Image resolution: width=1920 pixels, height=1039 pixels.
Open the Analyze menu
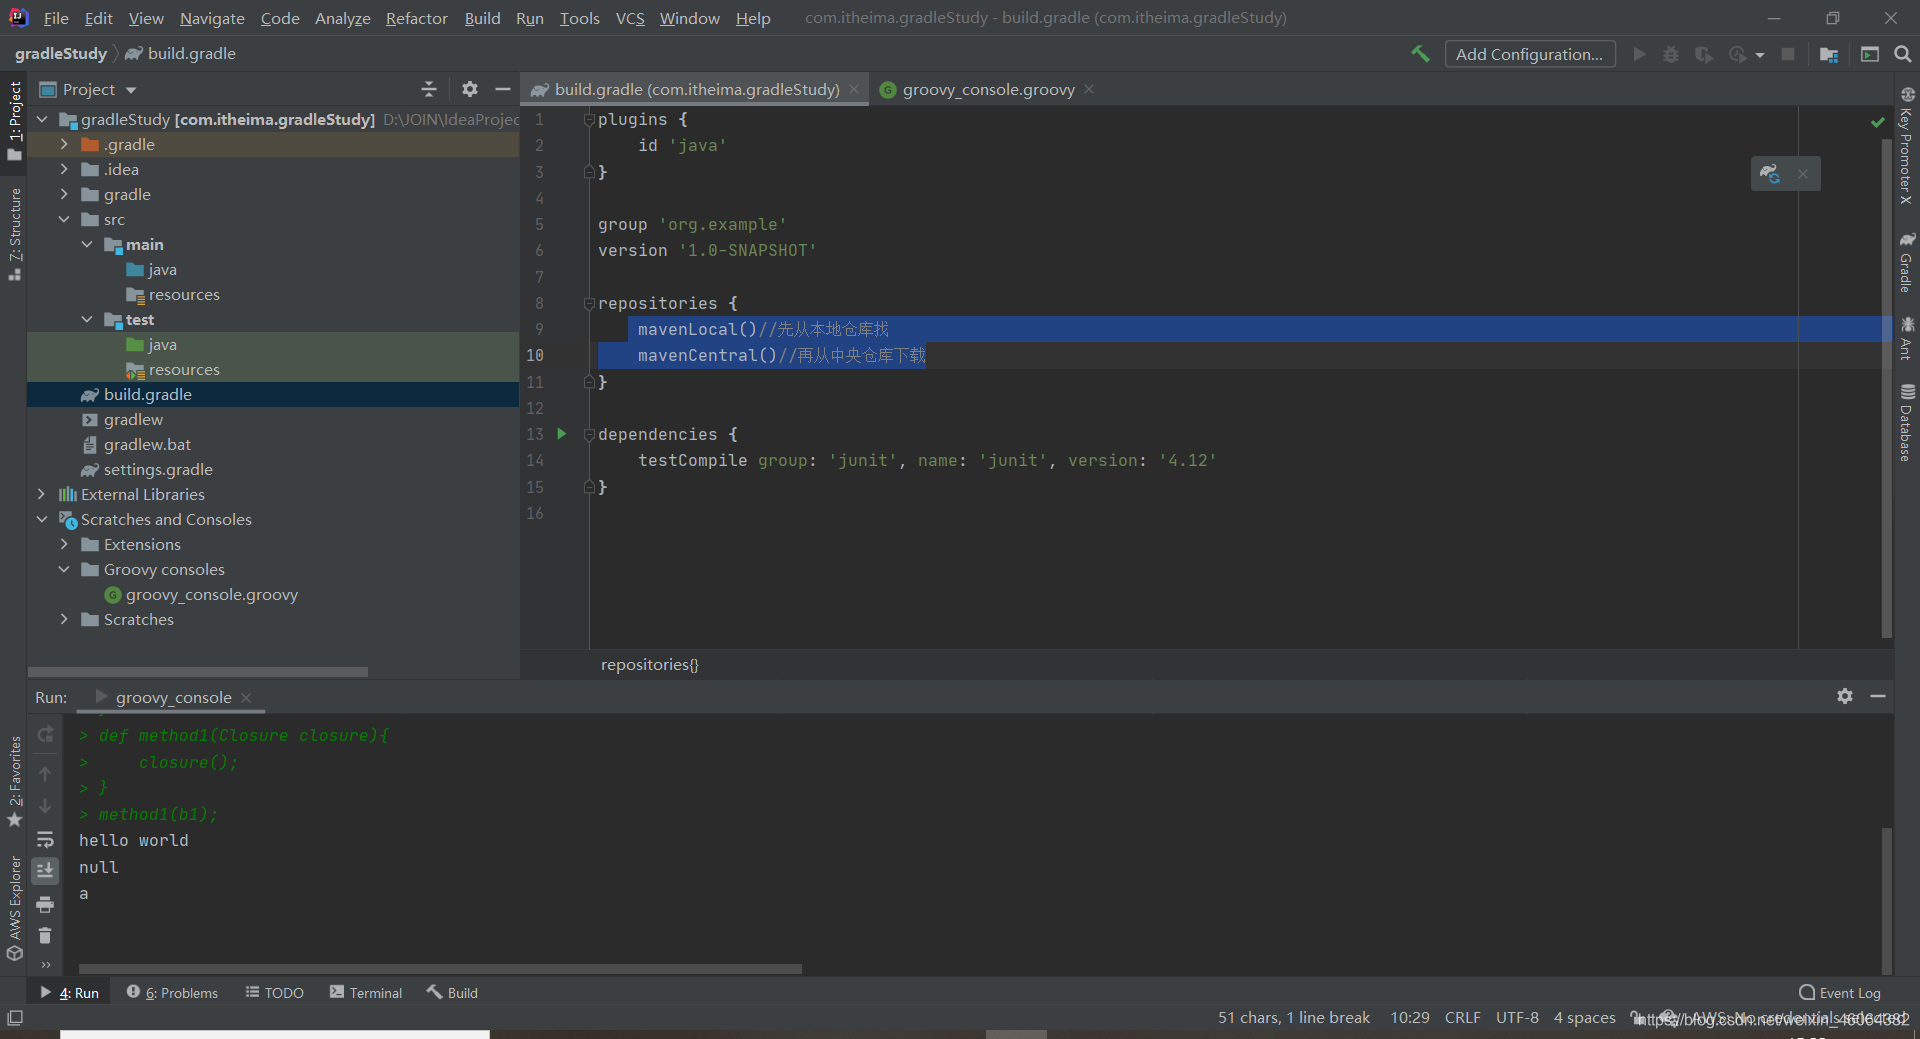[x=342, y=18]
